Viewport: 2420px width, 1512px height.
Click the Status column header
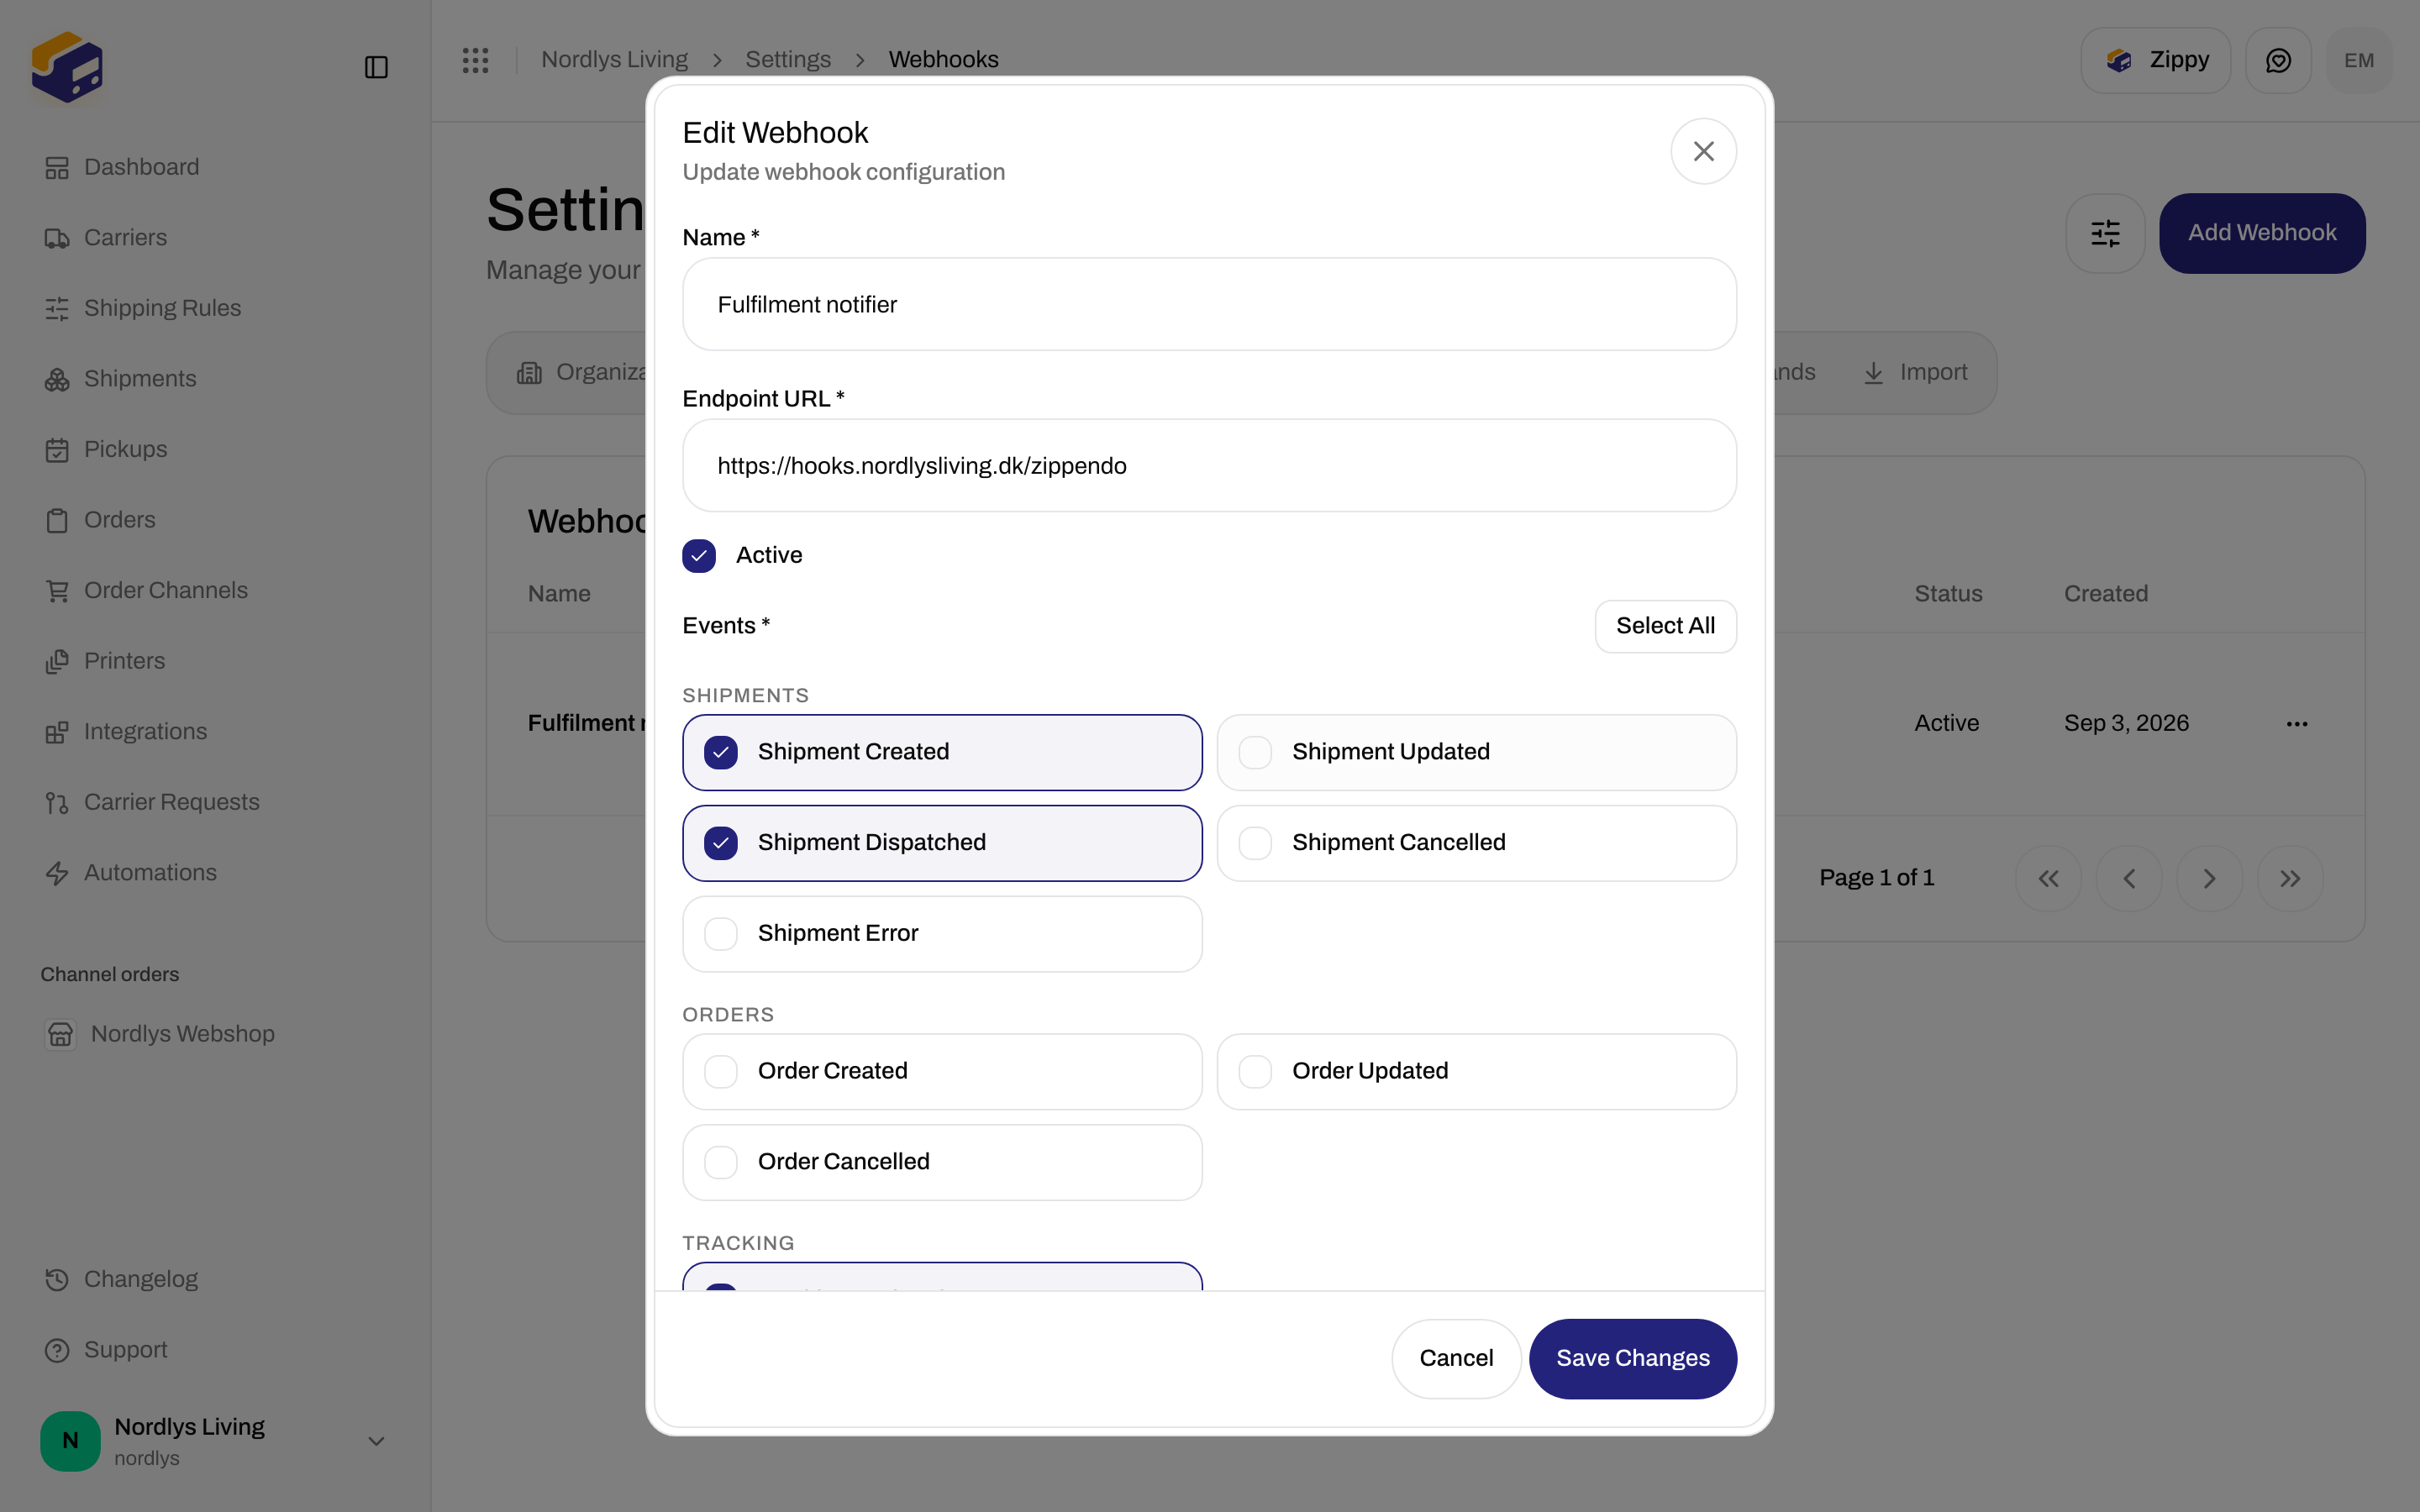coord(1948,594)
